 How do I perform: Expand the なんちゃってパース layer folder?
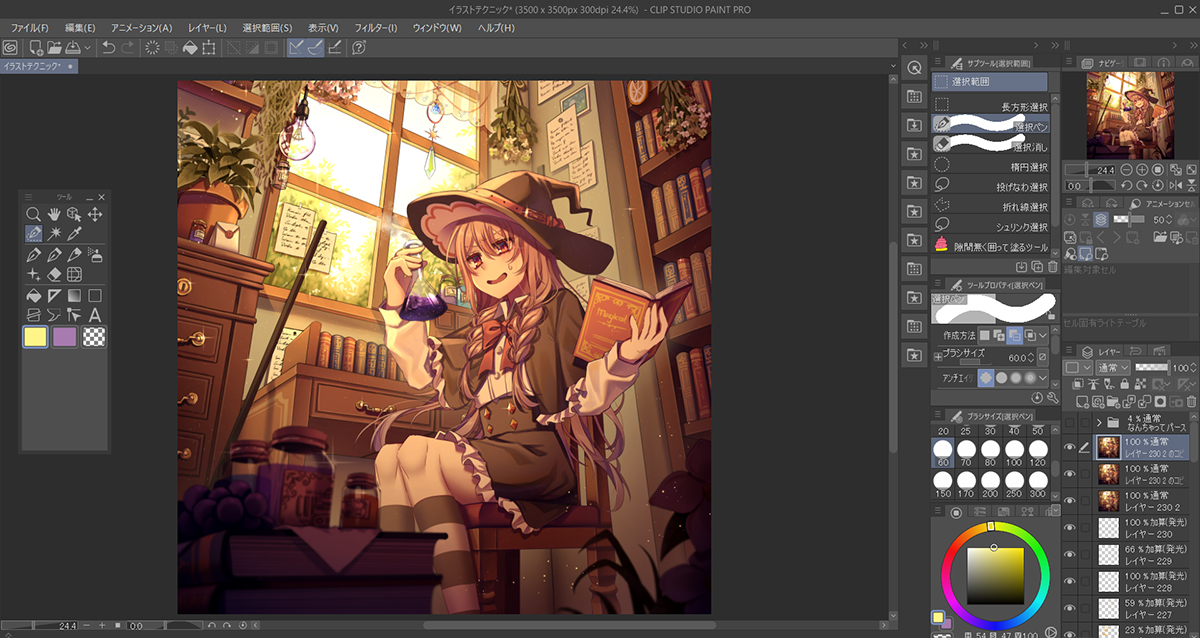[1100, 422]
